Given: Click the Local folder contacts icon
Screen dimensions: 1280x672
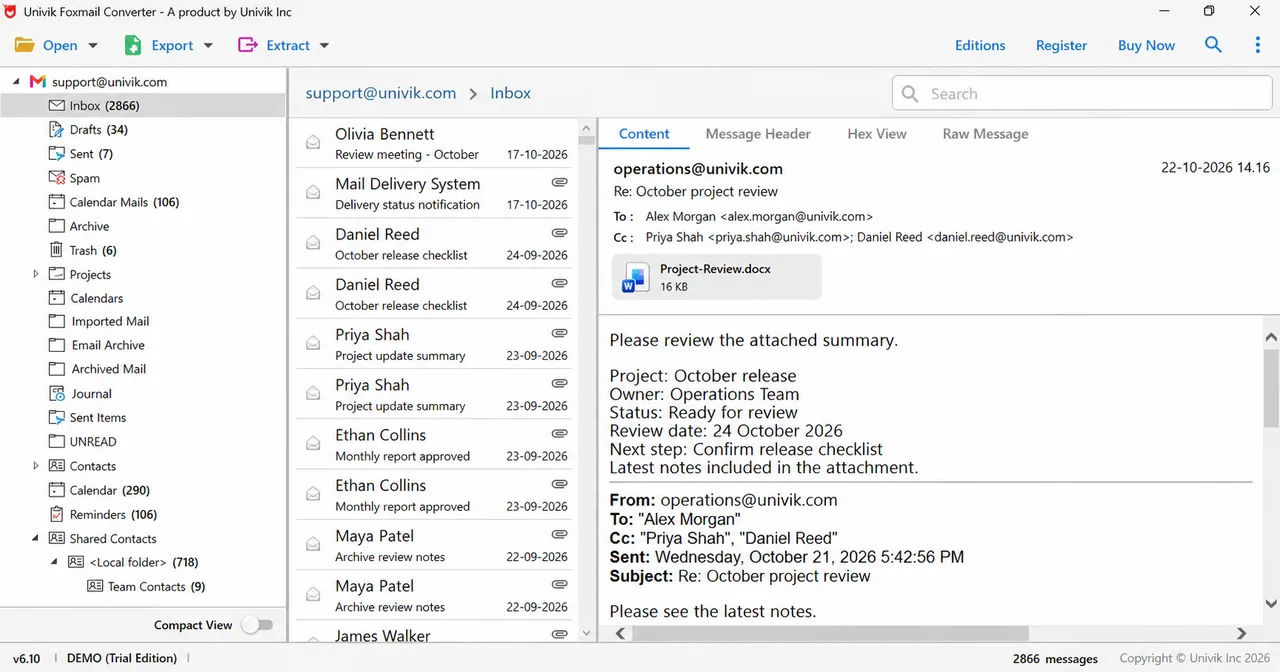Looking at the screenshot, I should (76, 562).
